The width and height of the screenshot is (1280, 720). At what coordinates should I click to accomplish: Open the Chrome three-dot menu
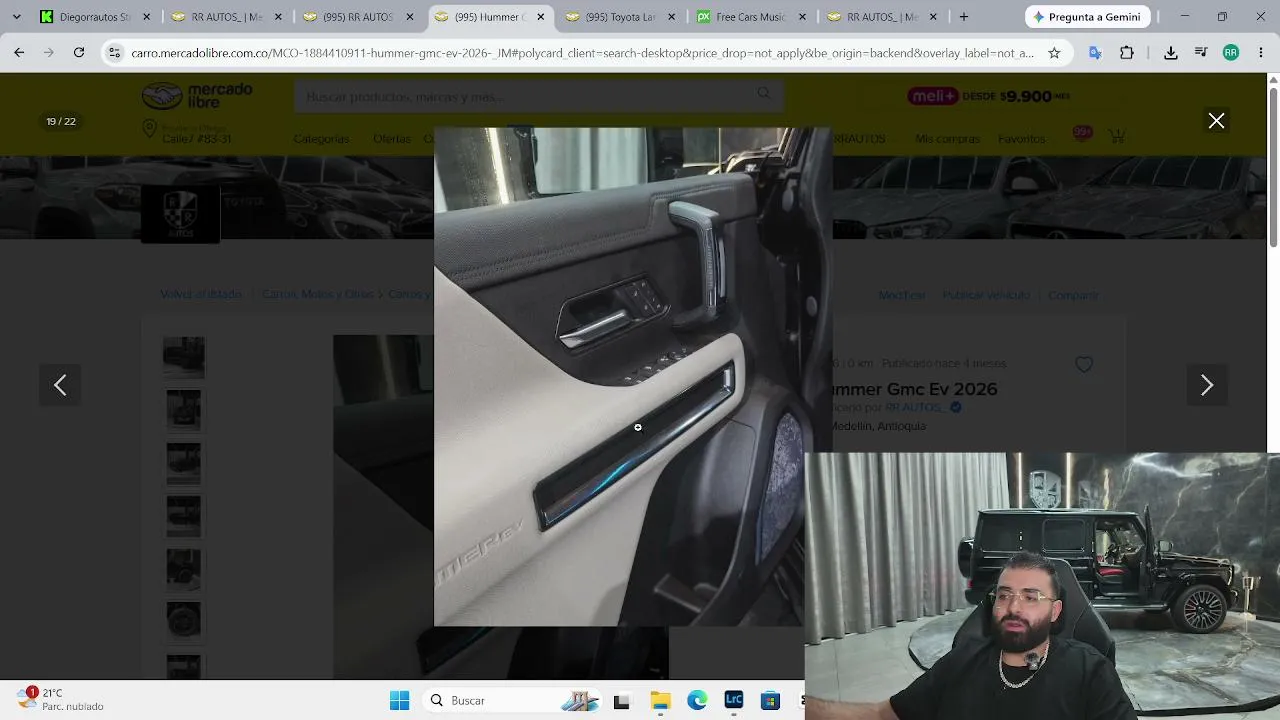point(1260,53)
